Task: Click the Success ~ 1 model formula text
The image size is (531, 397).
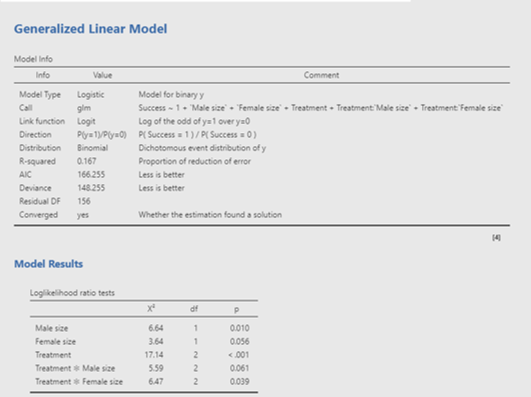Action: (x=320, y=108)
